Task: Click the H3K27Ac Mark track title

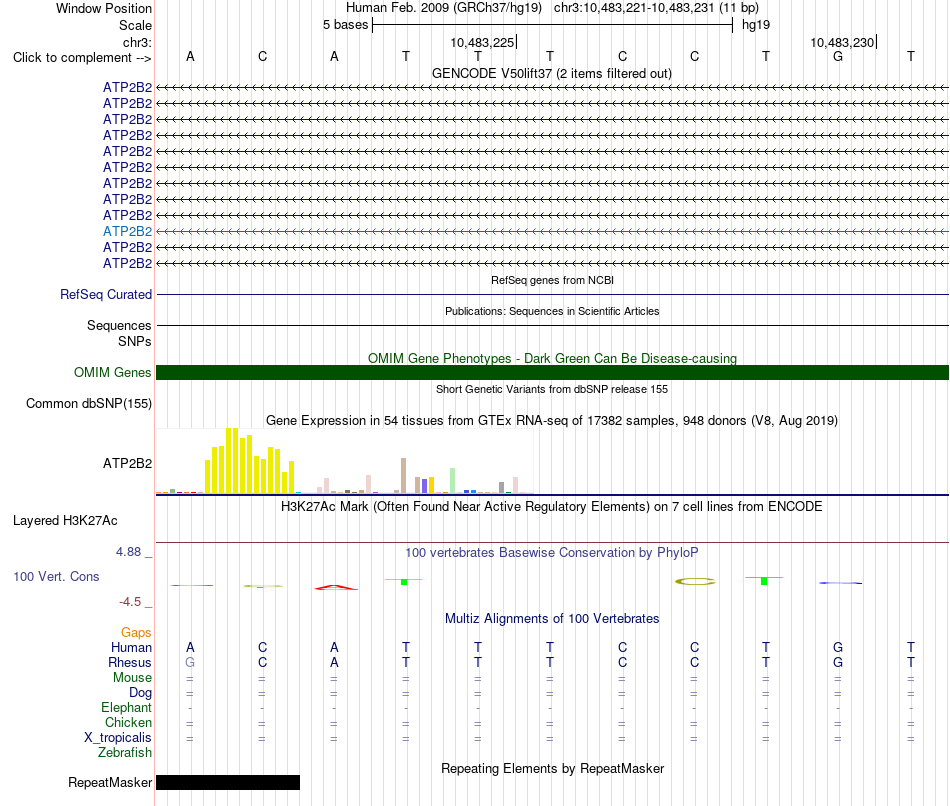Action: 552,507
